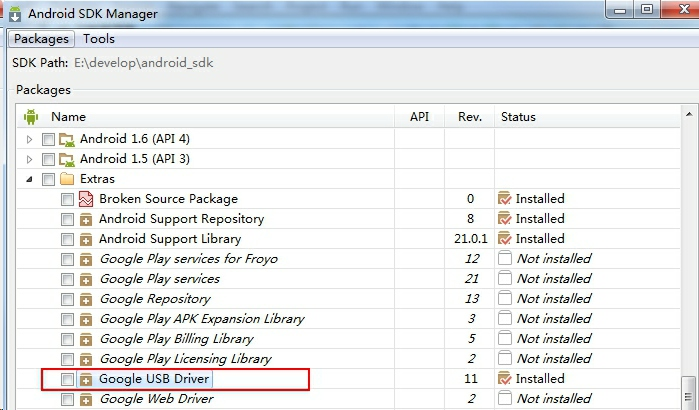The height and width of the screenshot is (410, 699).
Task: Click the Installed status icon for Broken Source Package
Action: coord(504,198)
